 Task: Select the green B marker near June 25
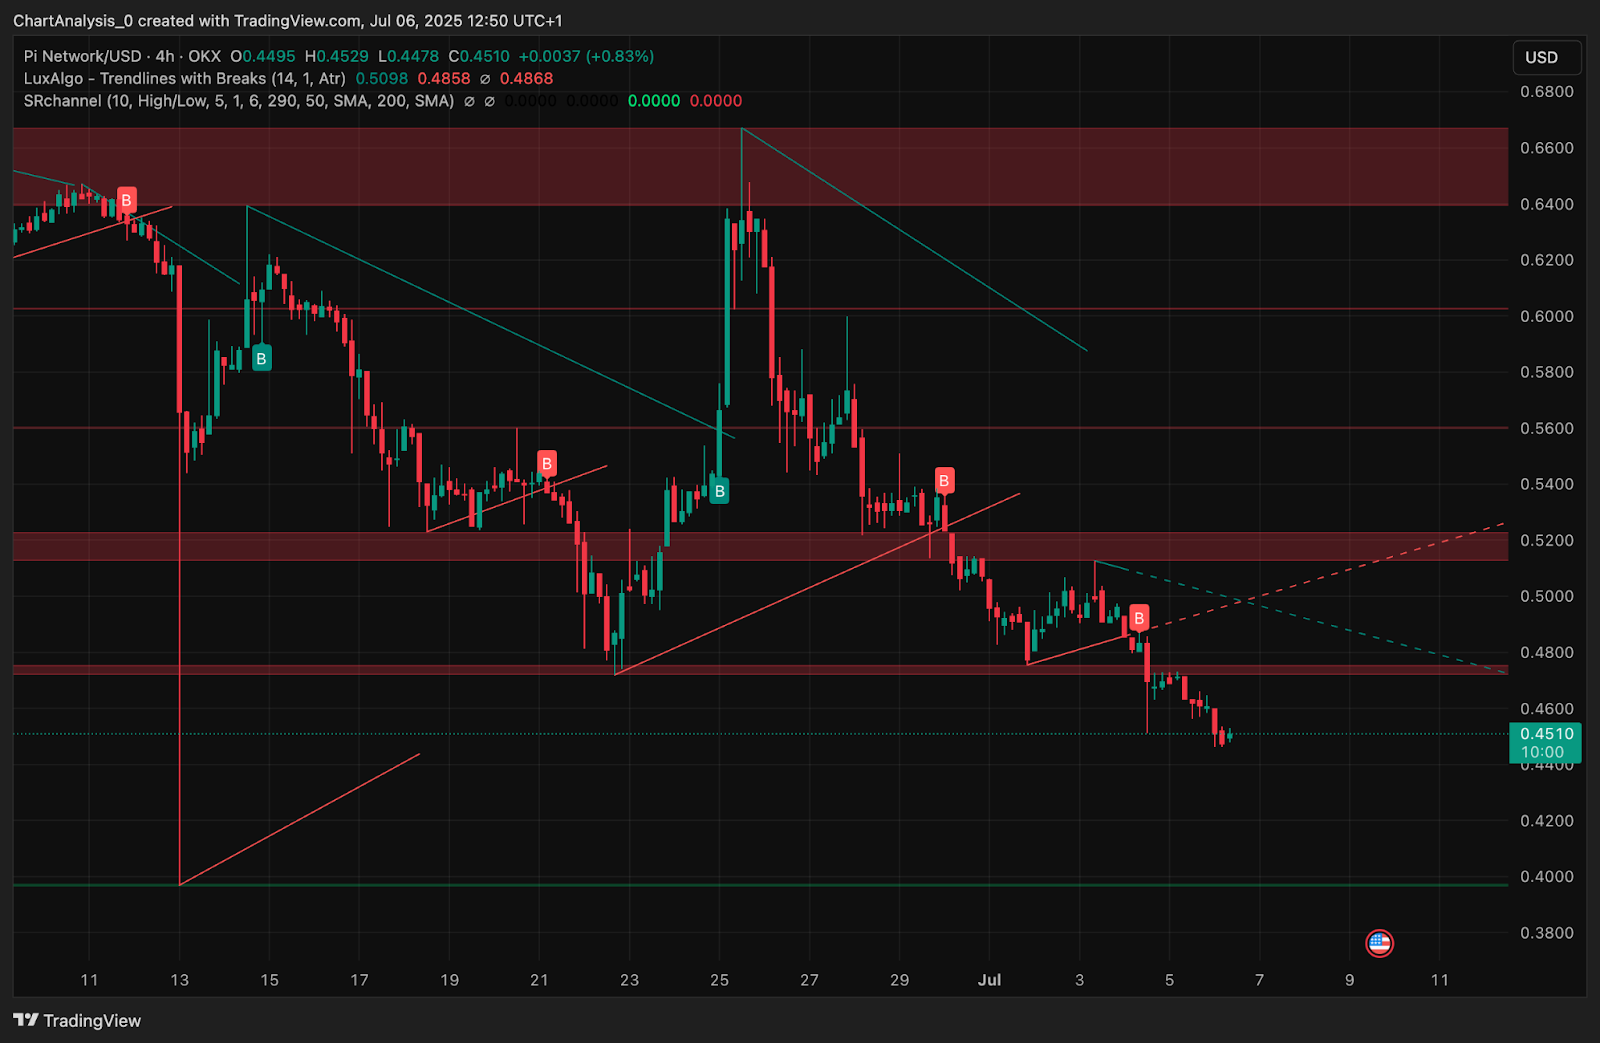point(719,491)
